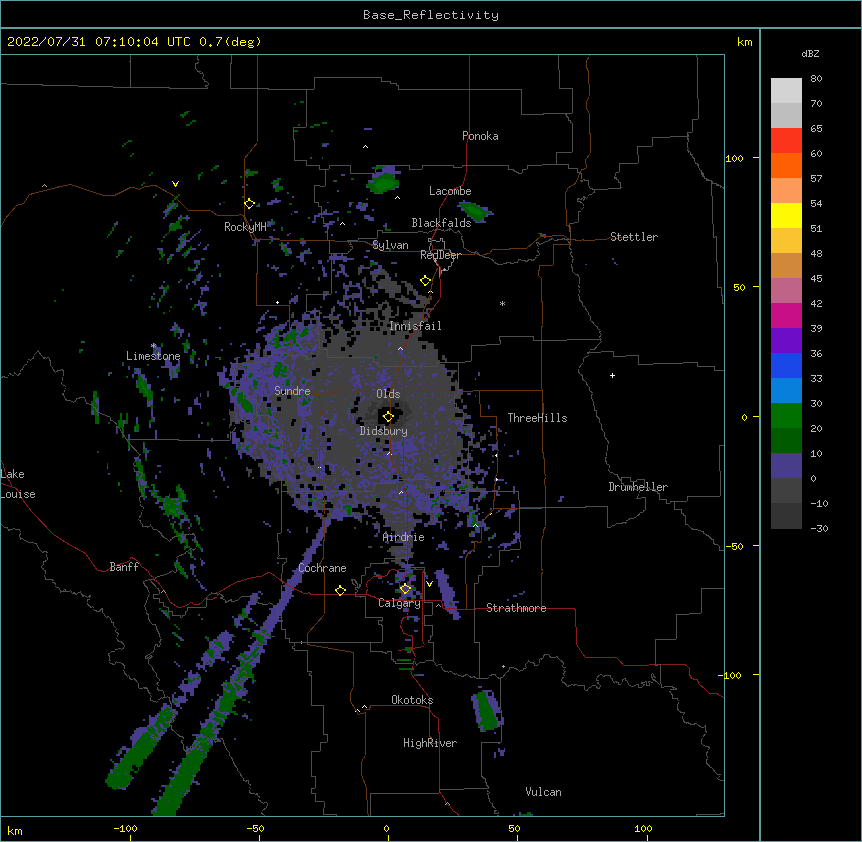The image size is (862, 842).
Task: Click the Okotoks label
Action: pos(412,700)
